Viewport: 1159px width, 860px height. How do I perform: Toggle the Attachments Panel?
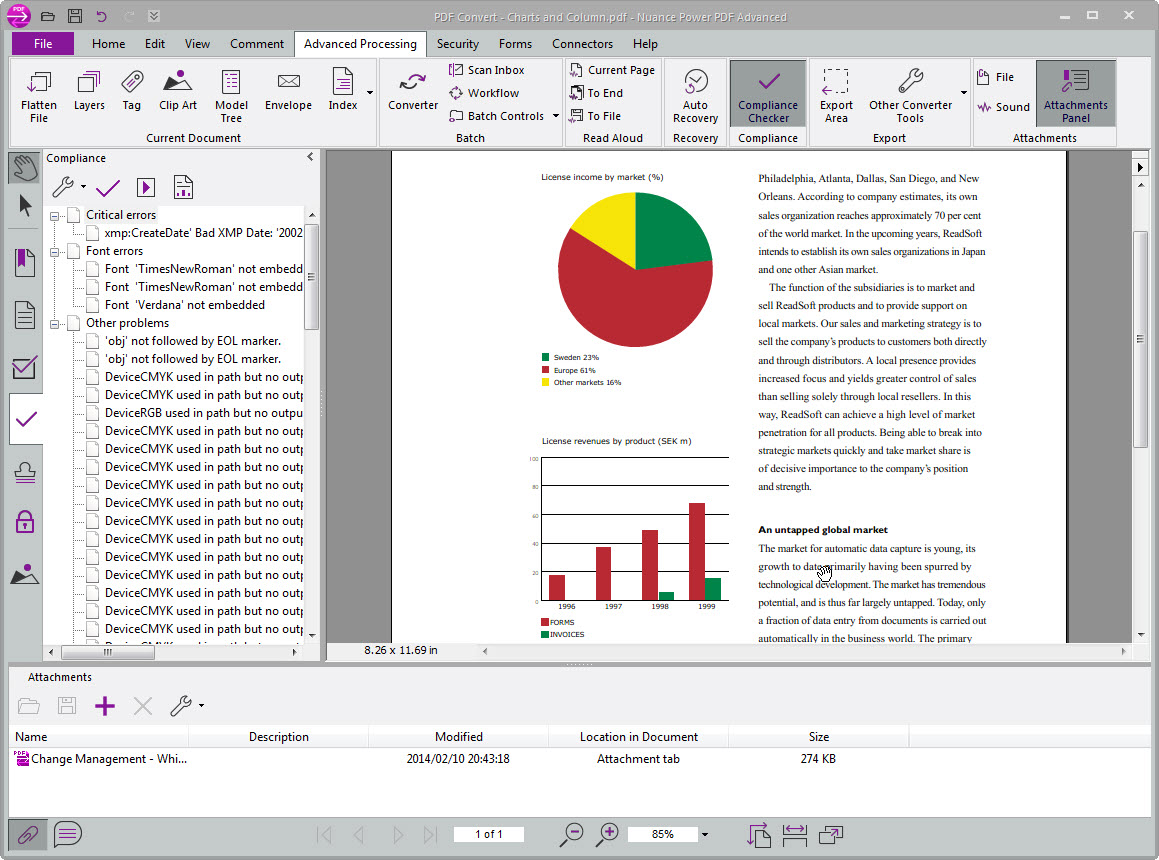click(1075, 93)
